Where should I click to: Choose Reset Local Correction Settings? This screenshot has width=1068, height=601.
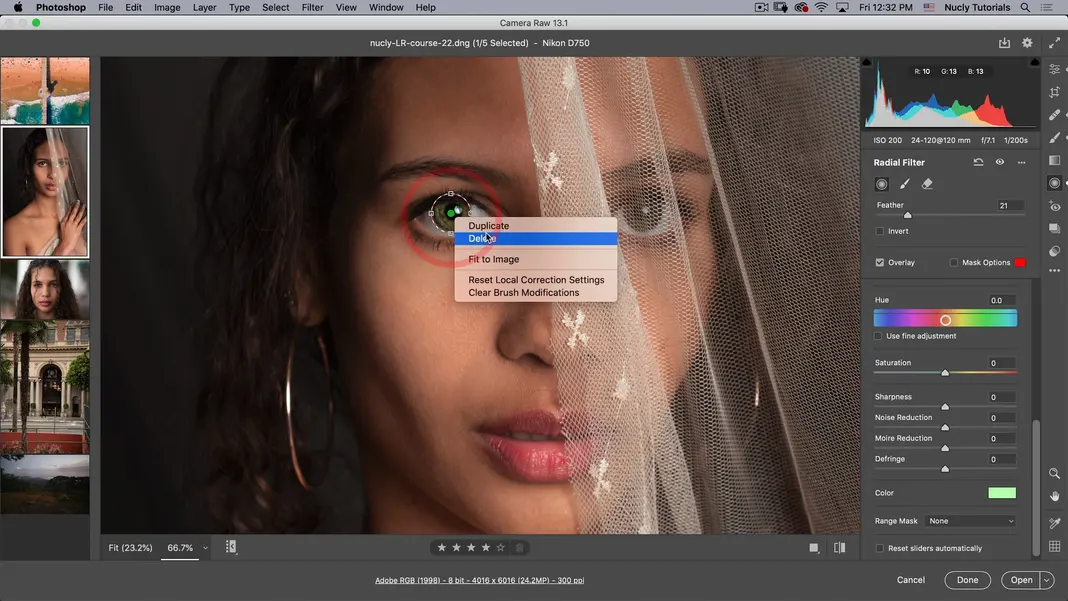coord(536,279)
